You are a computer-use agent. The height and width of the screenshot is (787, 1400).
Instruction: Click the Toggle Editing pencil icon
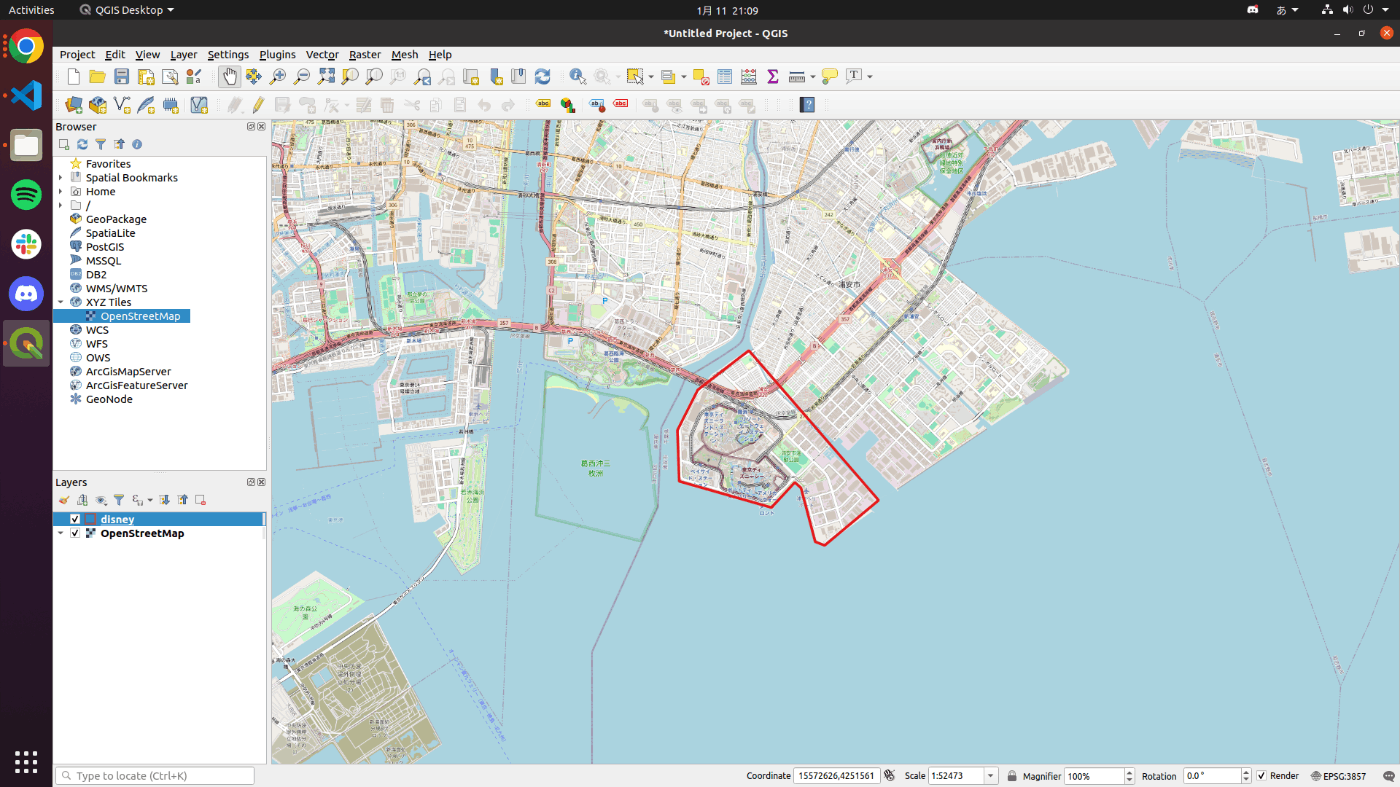click(x=258, y=104)
